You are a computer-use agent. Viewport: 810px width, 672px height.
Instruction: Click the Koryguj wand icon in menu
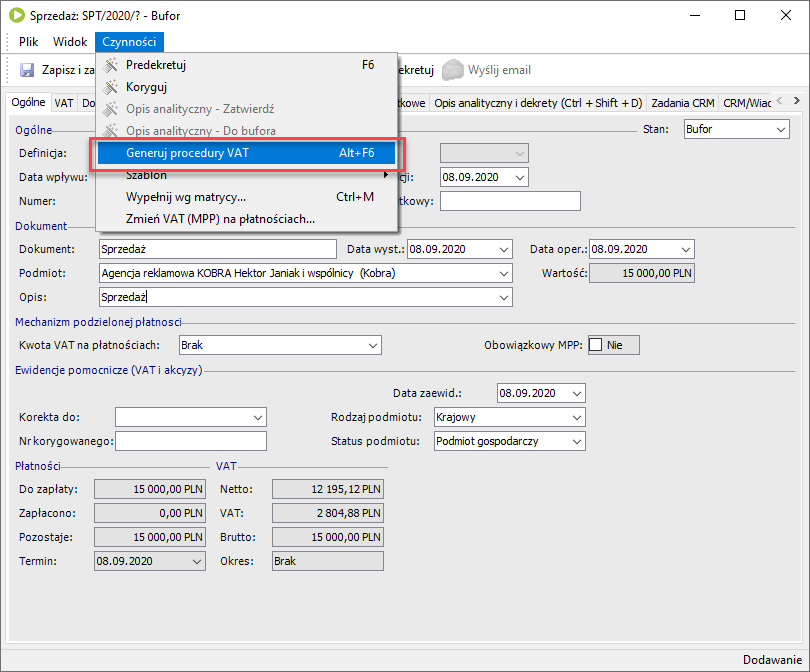pyautogui.click(x=110, y=87)
